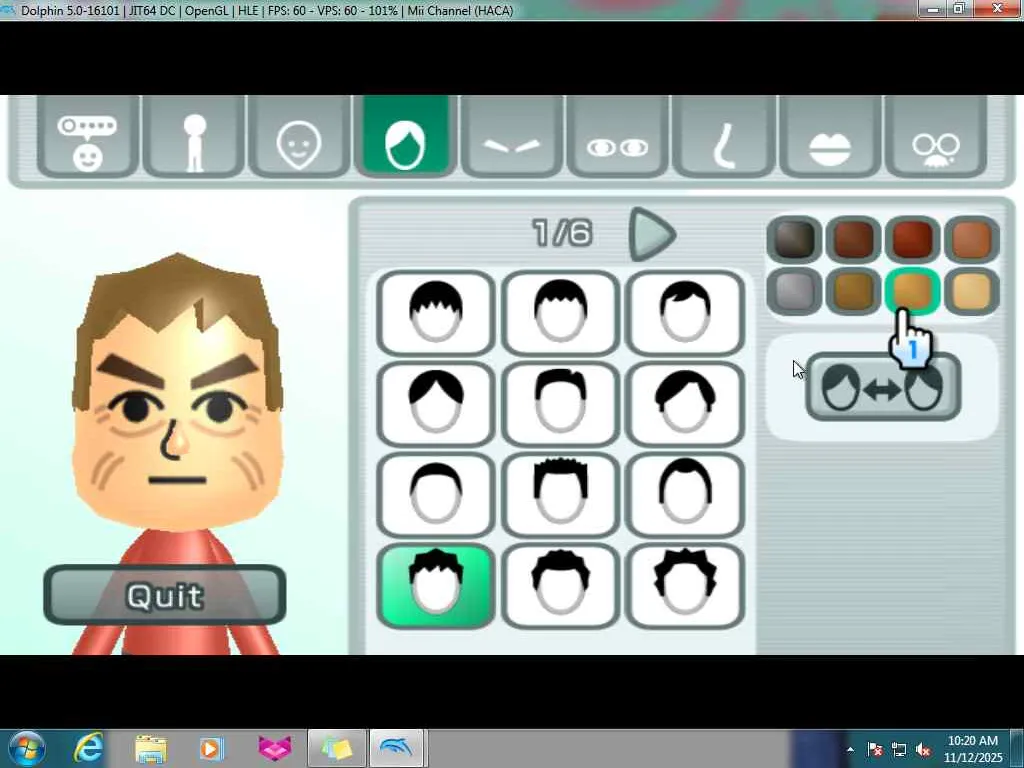Open the nickname and profile tab
The width and height of the screenshot is (1024, 768).
(88, 137)
